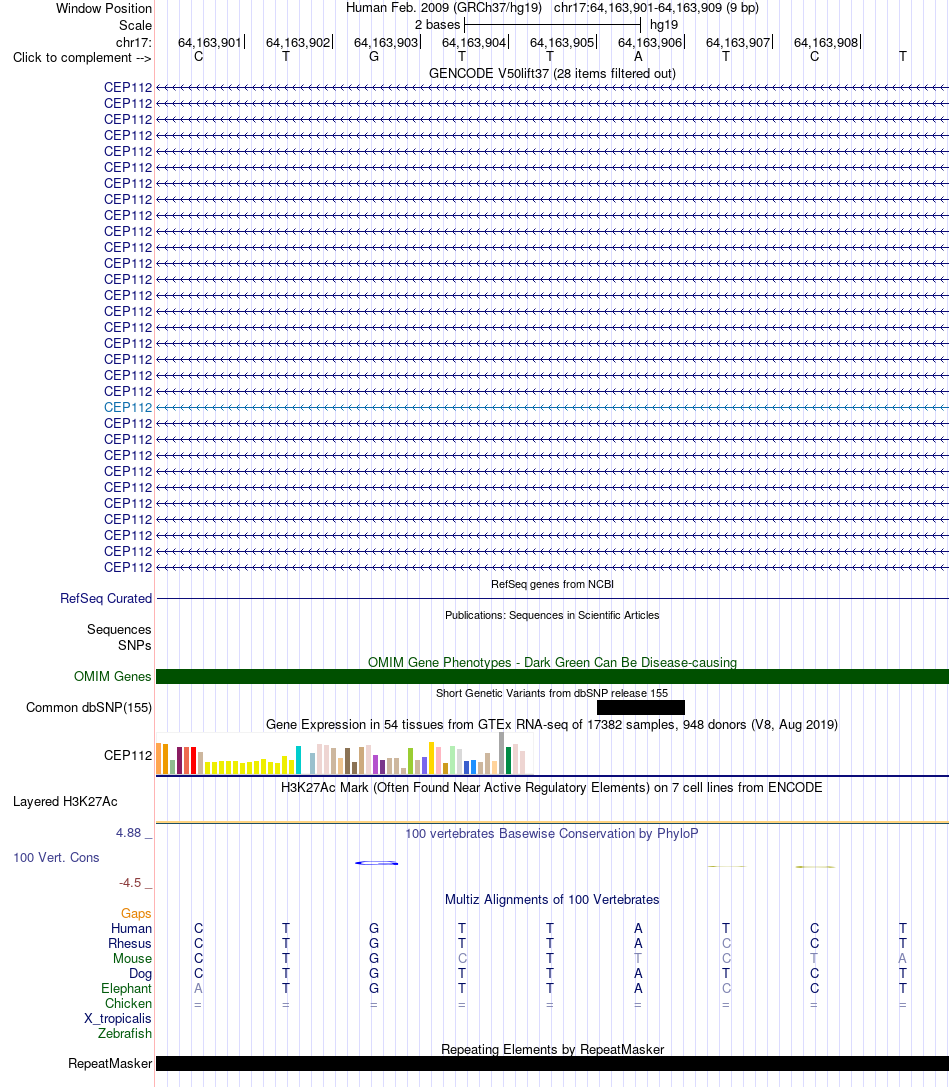Select the chr17:64,163,901-64,163,909 position text
This screenshot has width=950, height=1087.
pos(656,8)
